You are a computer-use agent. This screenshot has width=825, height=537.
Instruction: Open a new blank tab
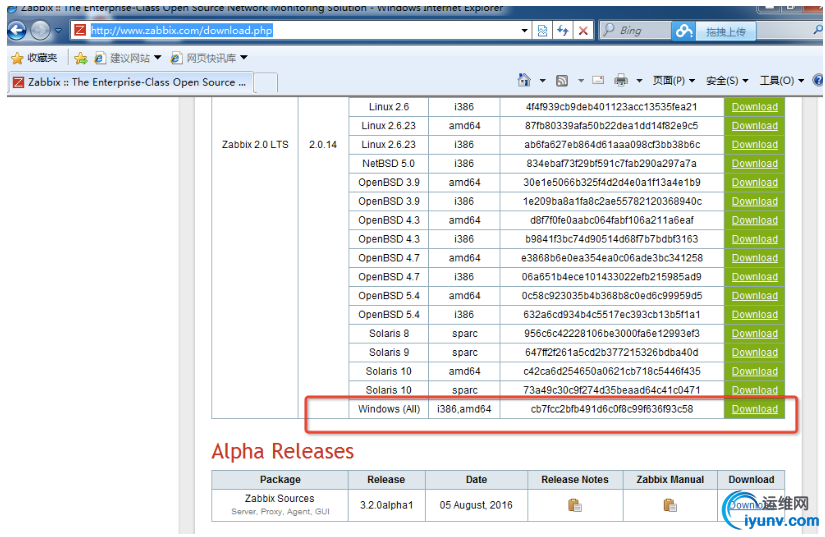pyautogui.click(x=266, y=83)
